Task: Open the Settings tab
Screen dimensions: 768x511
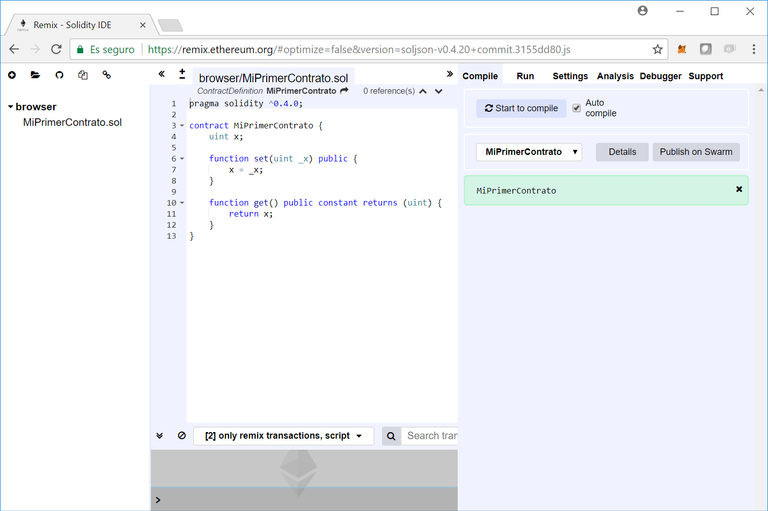Action: coord(570,76)
